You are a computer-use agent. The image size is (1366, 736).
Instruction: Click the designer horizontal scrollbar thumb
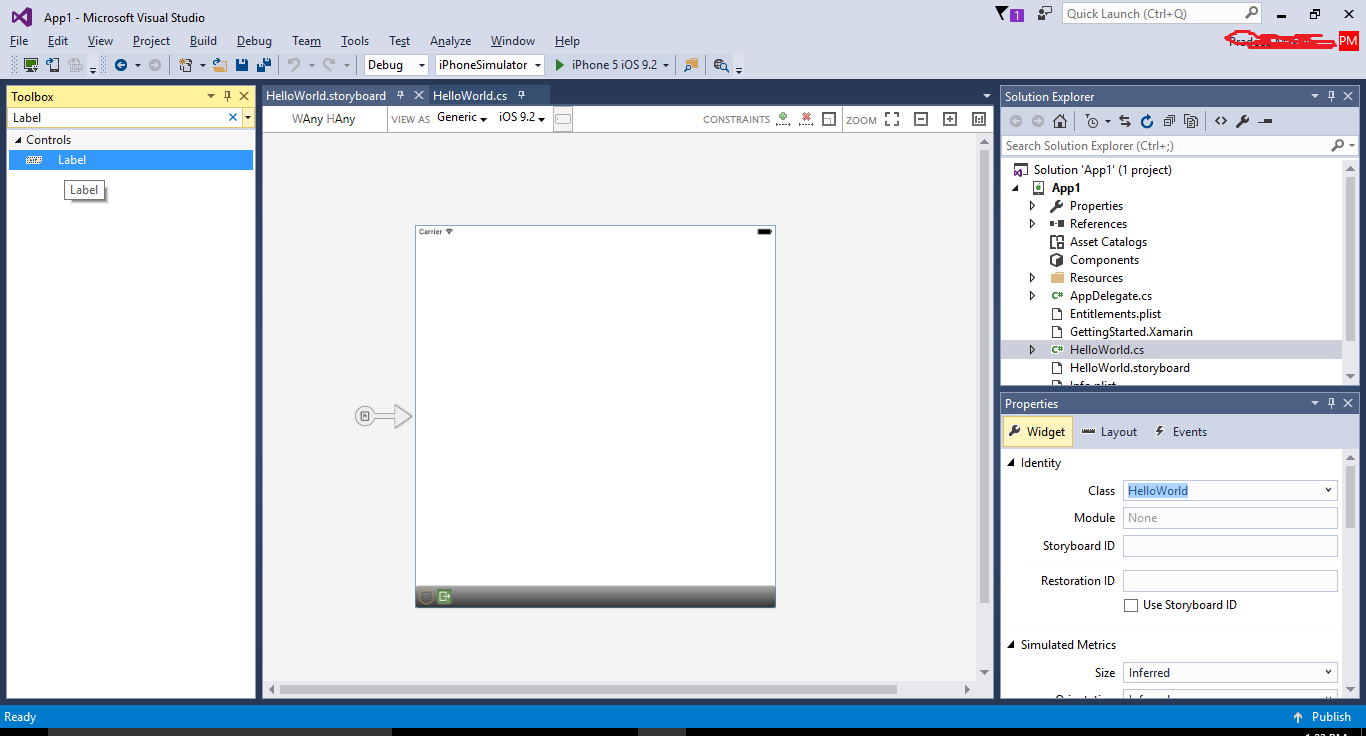point(588,689)
